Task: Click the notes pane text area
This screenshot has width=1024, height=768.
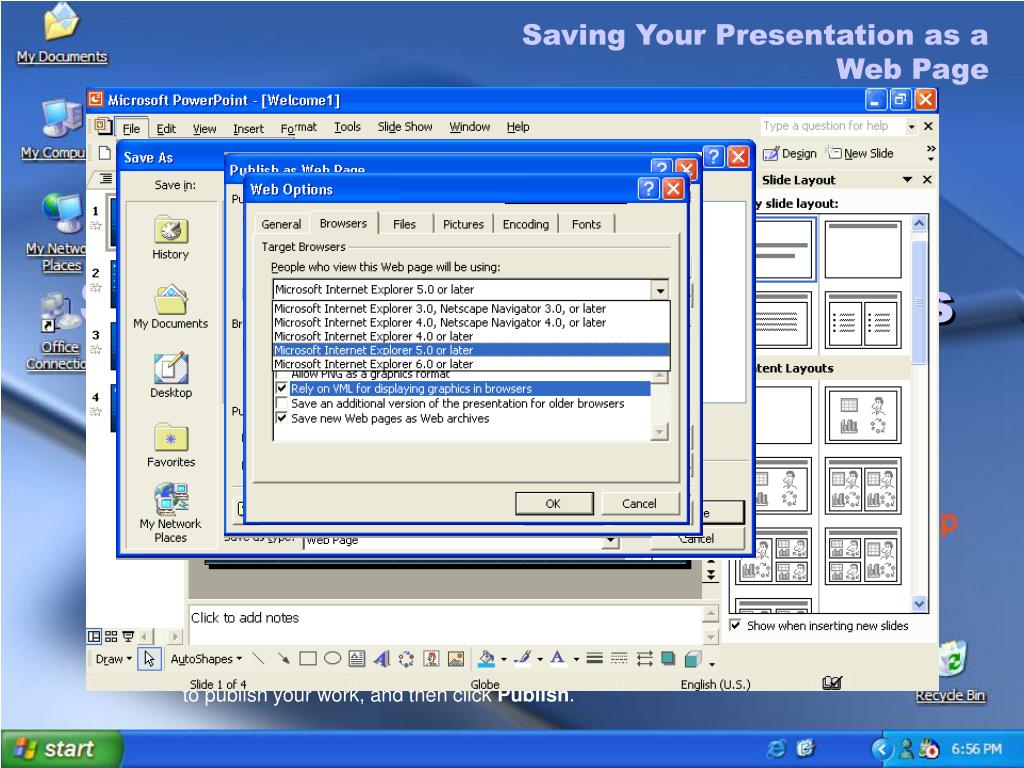Action: [x=445, y=624]
